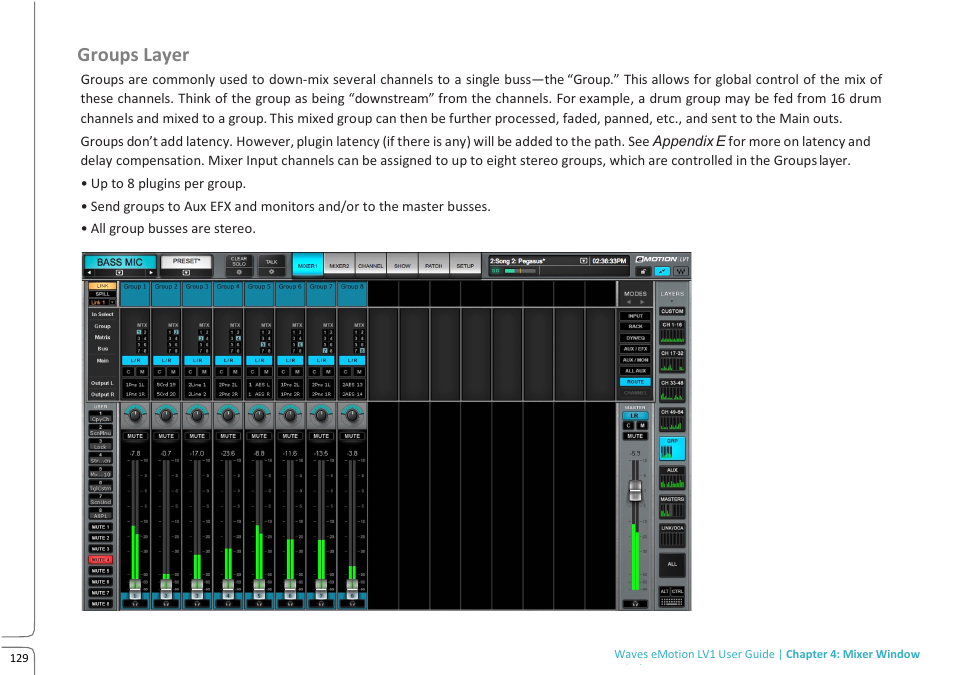This screenshot has height=675, width=954.
Task: Select the CH 33-48 layer thumbnail
Action: click(x=672, y=390)
